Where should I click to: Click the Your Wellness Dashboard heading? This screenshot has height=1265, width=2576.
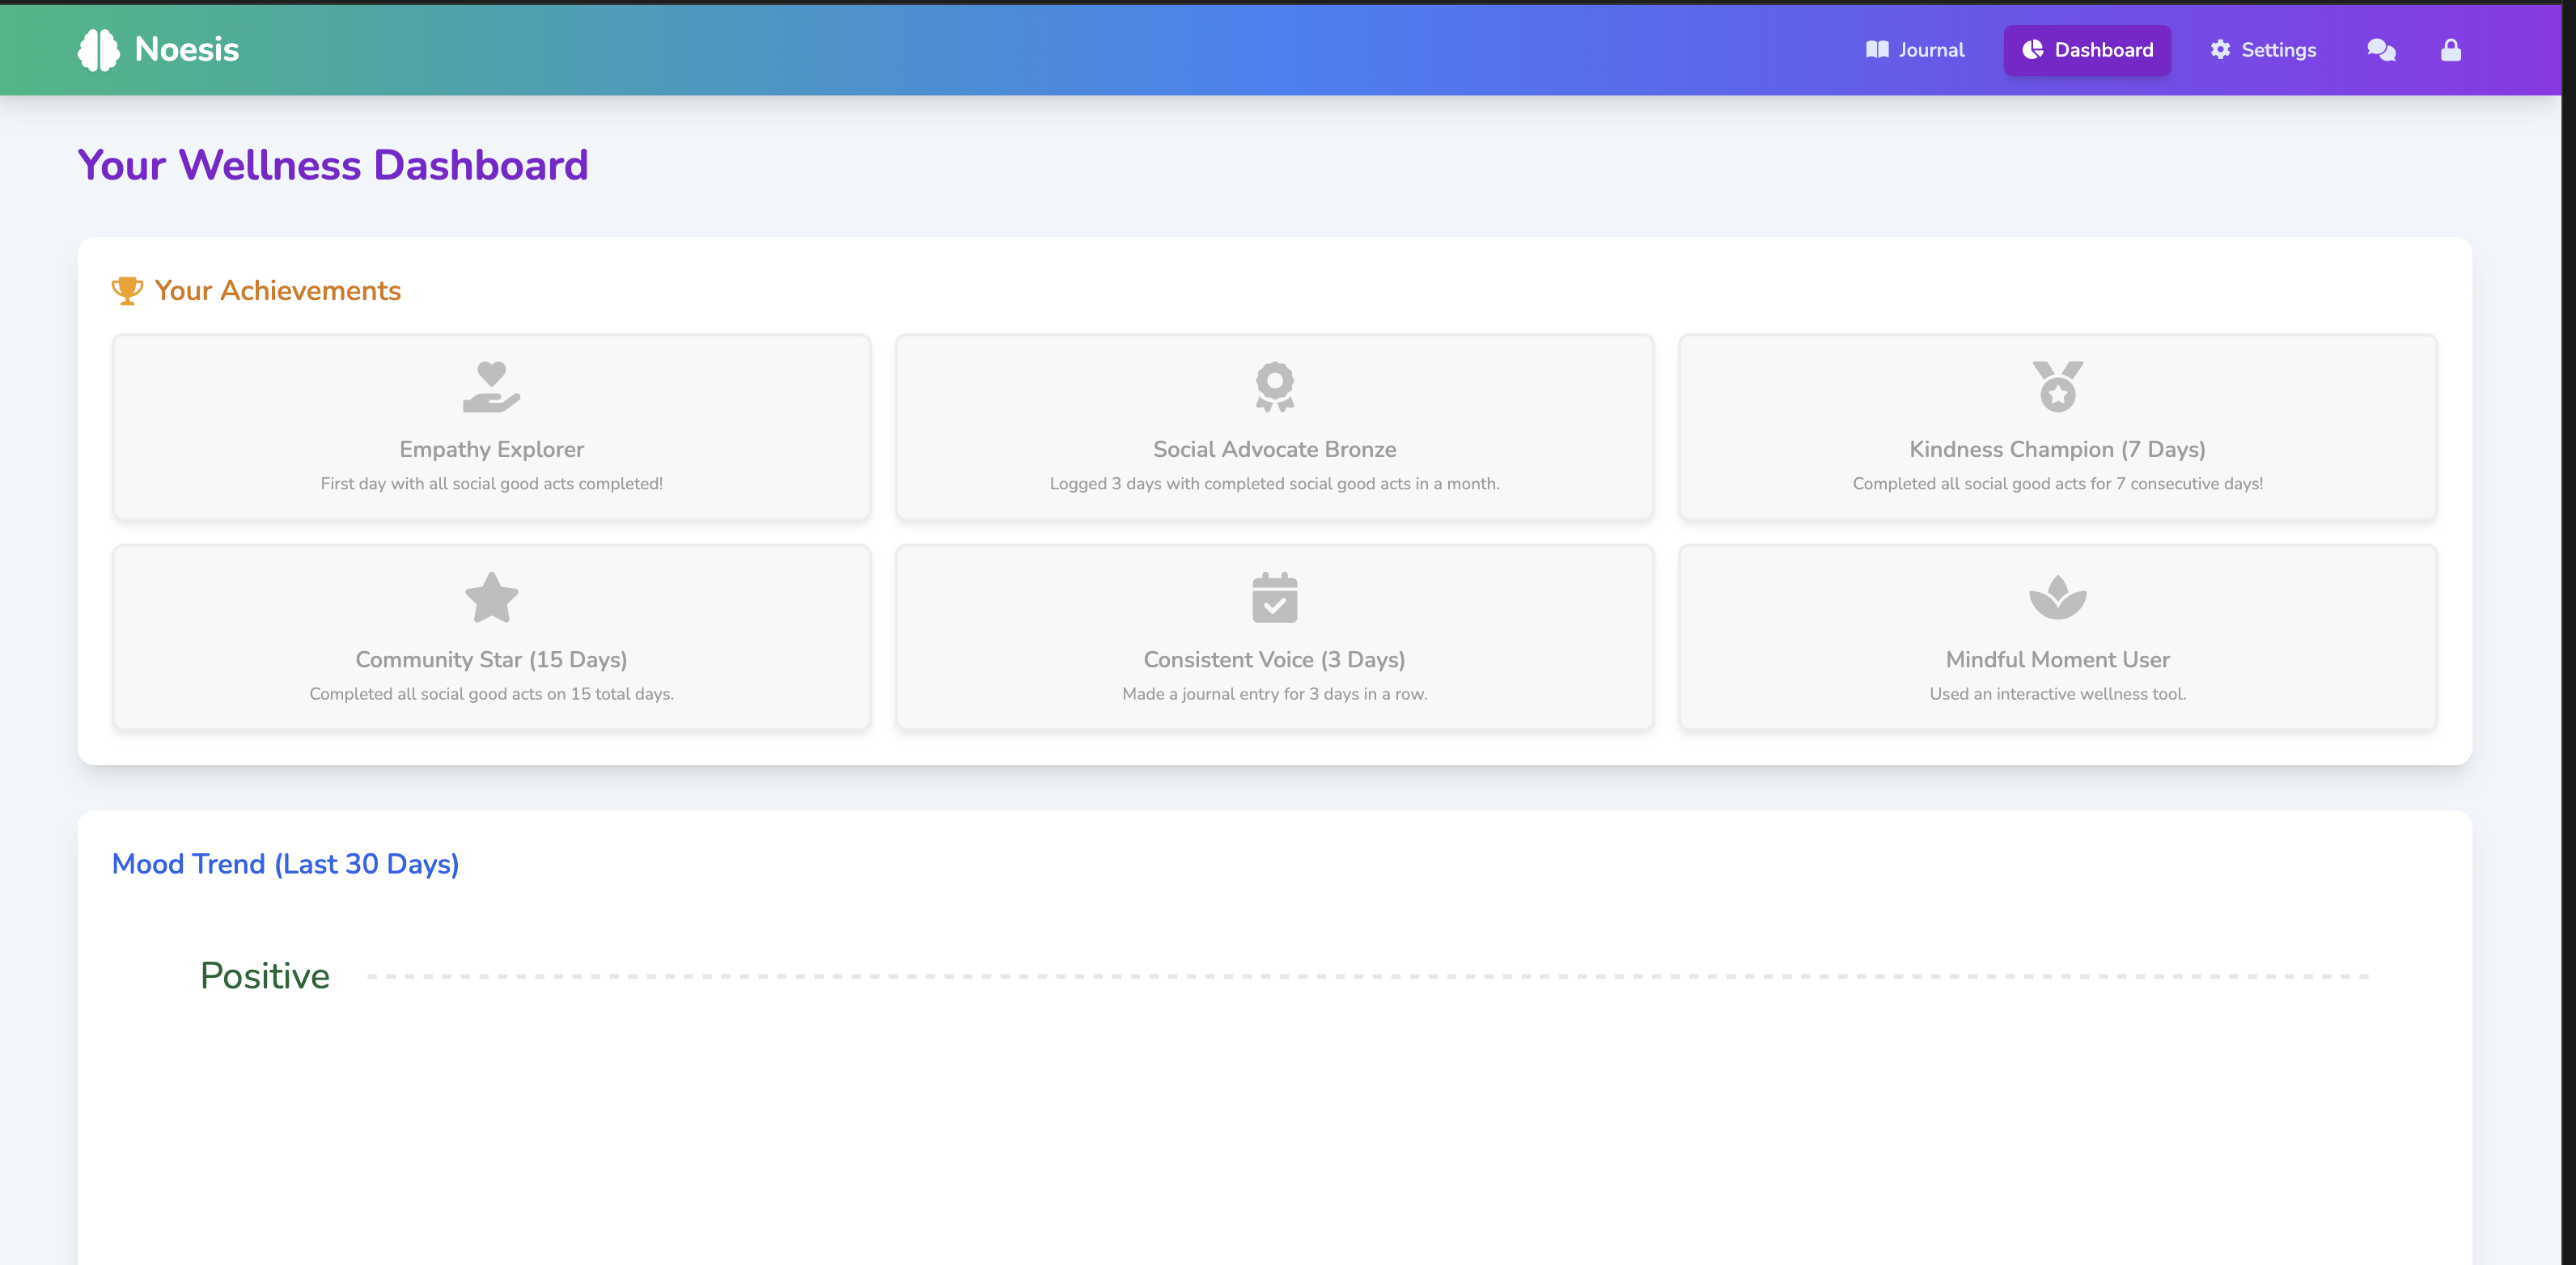tap(333, 165)
